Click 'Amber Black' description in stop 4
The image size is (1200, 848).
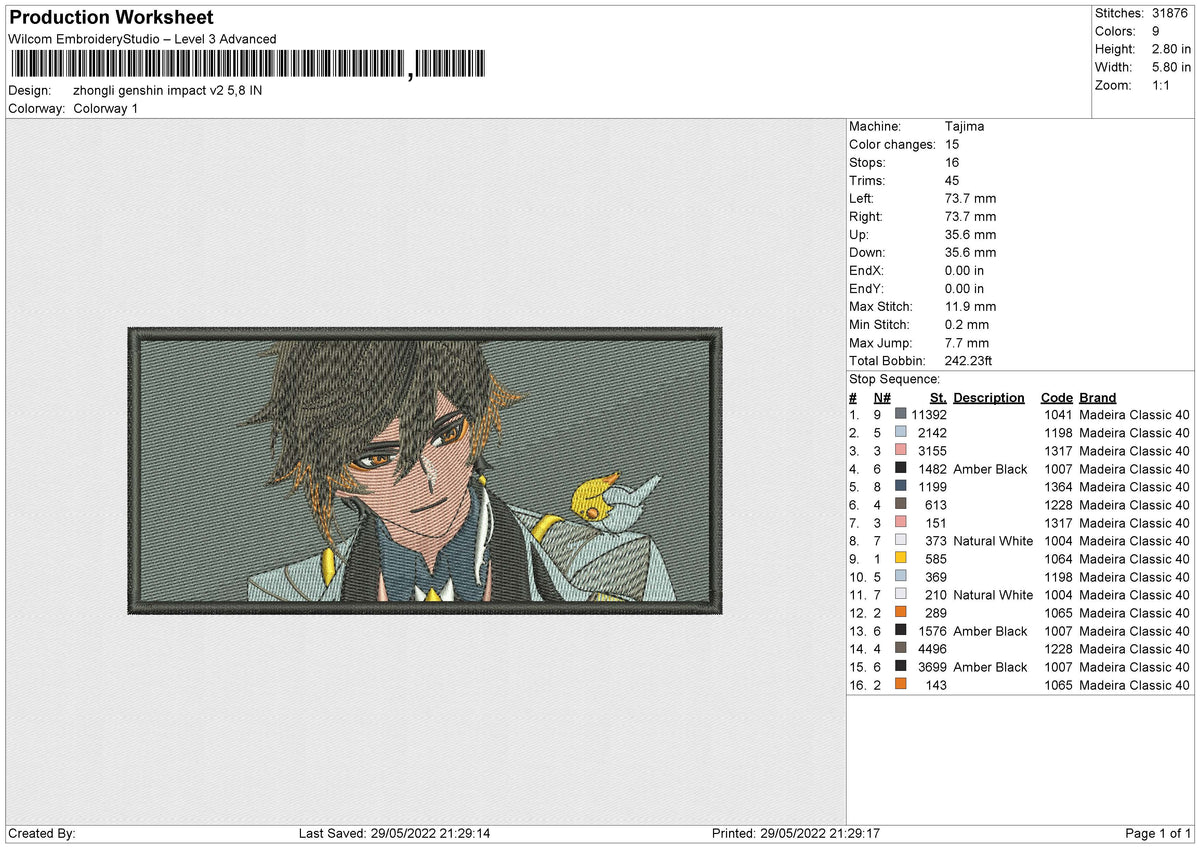click(x=990, y=469)
